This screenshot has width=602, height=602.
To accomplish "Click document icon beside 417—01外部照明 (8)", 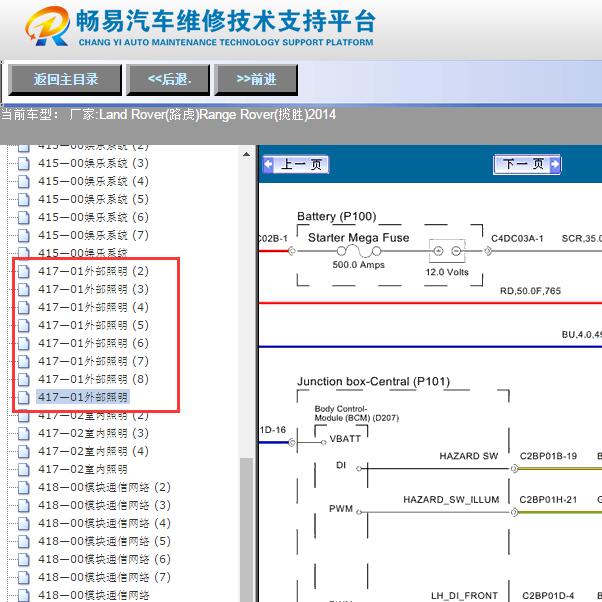I will (x=24, y=380).
